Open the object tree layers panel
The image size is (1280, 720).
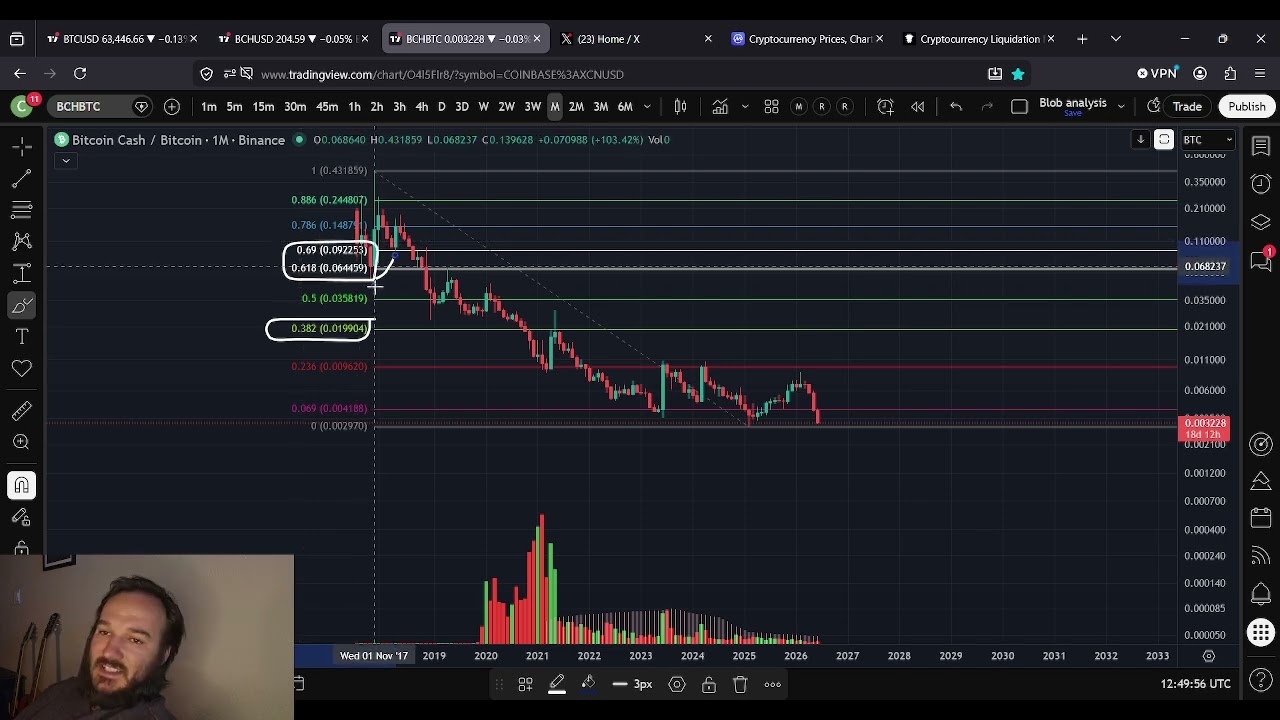click(x=1260, y=222)
